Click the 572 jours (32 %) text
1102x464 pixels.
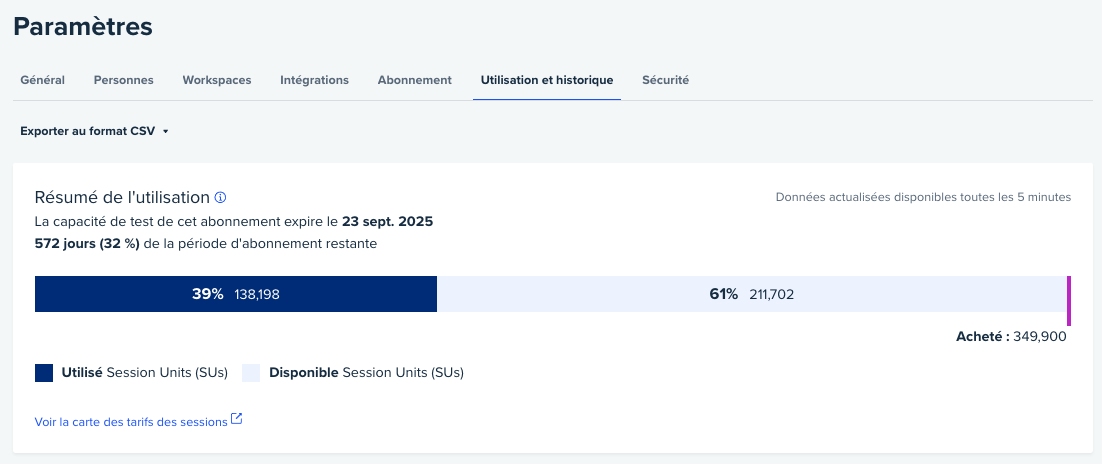pos(87,244)
